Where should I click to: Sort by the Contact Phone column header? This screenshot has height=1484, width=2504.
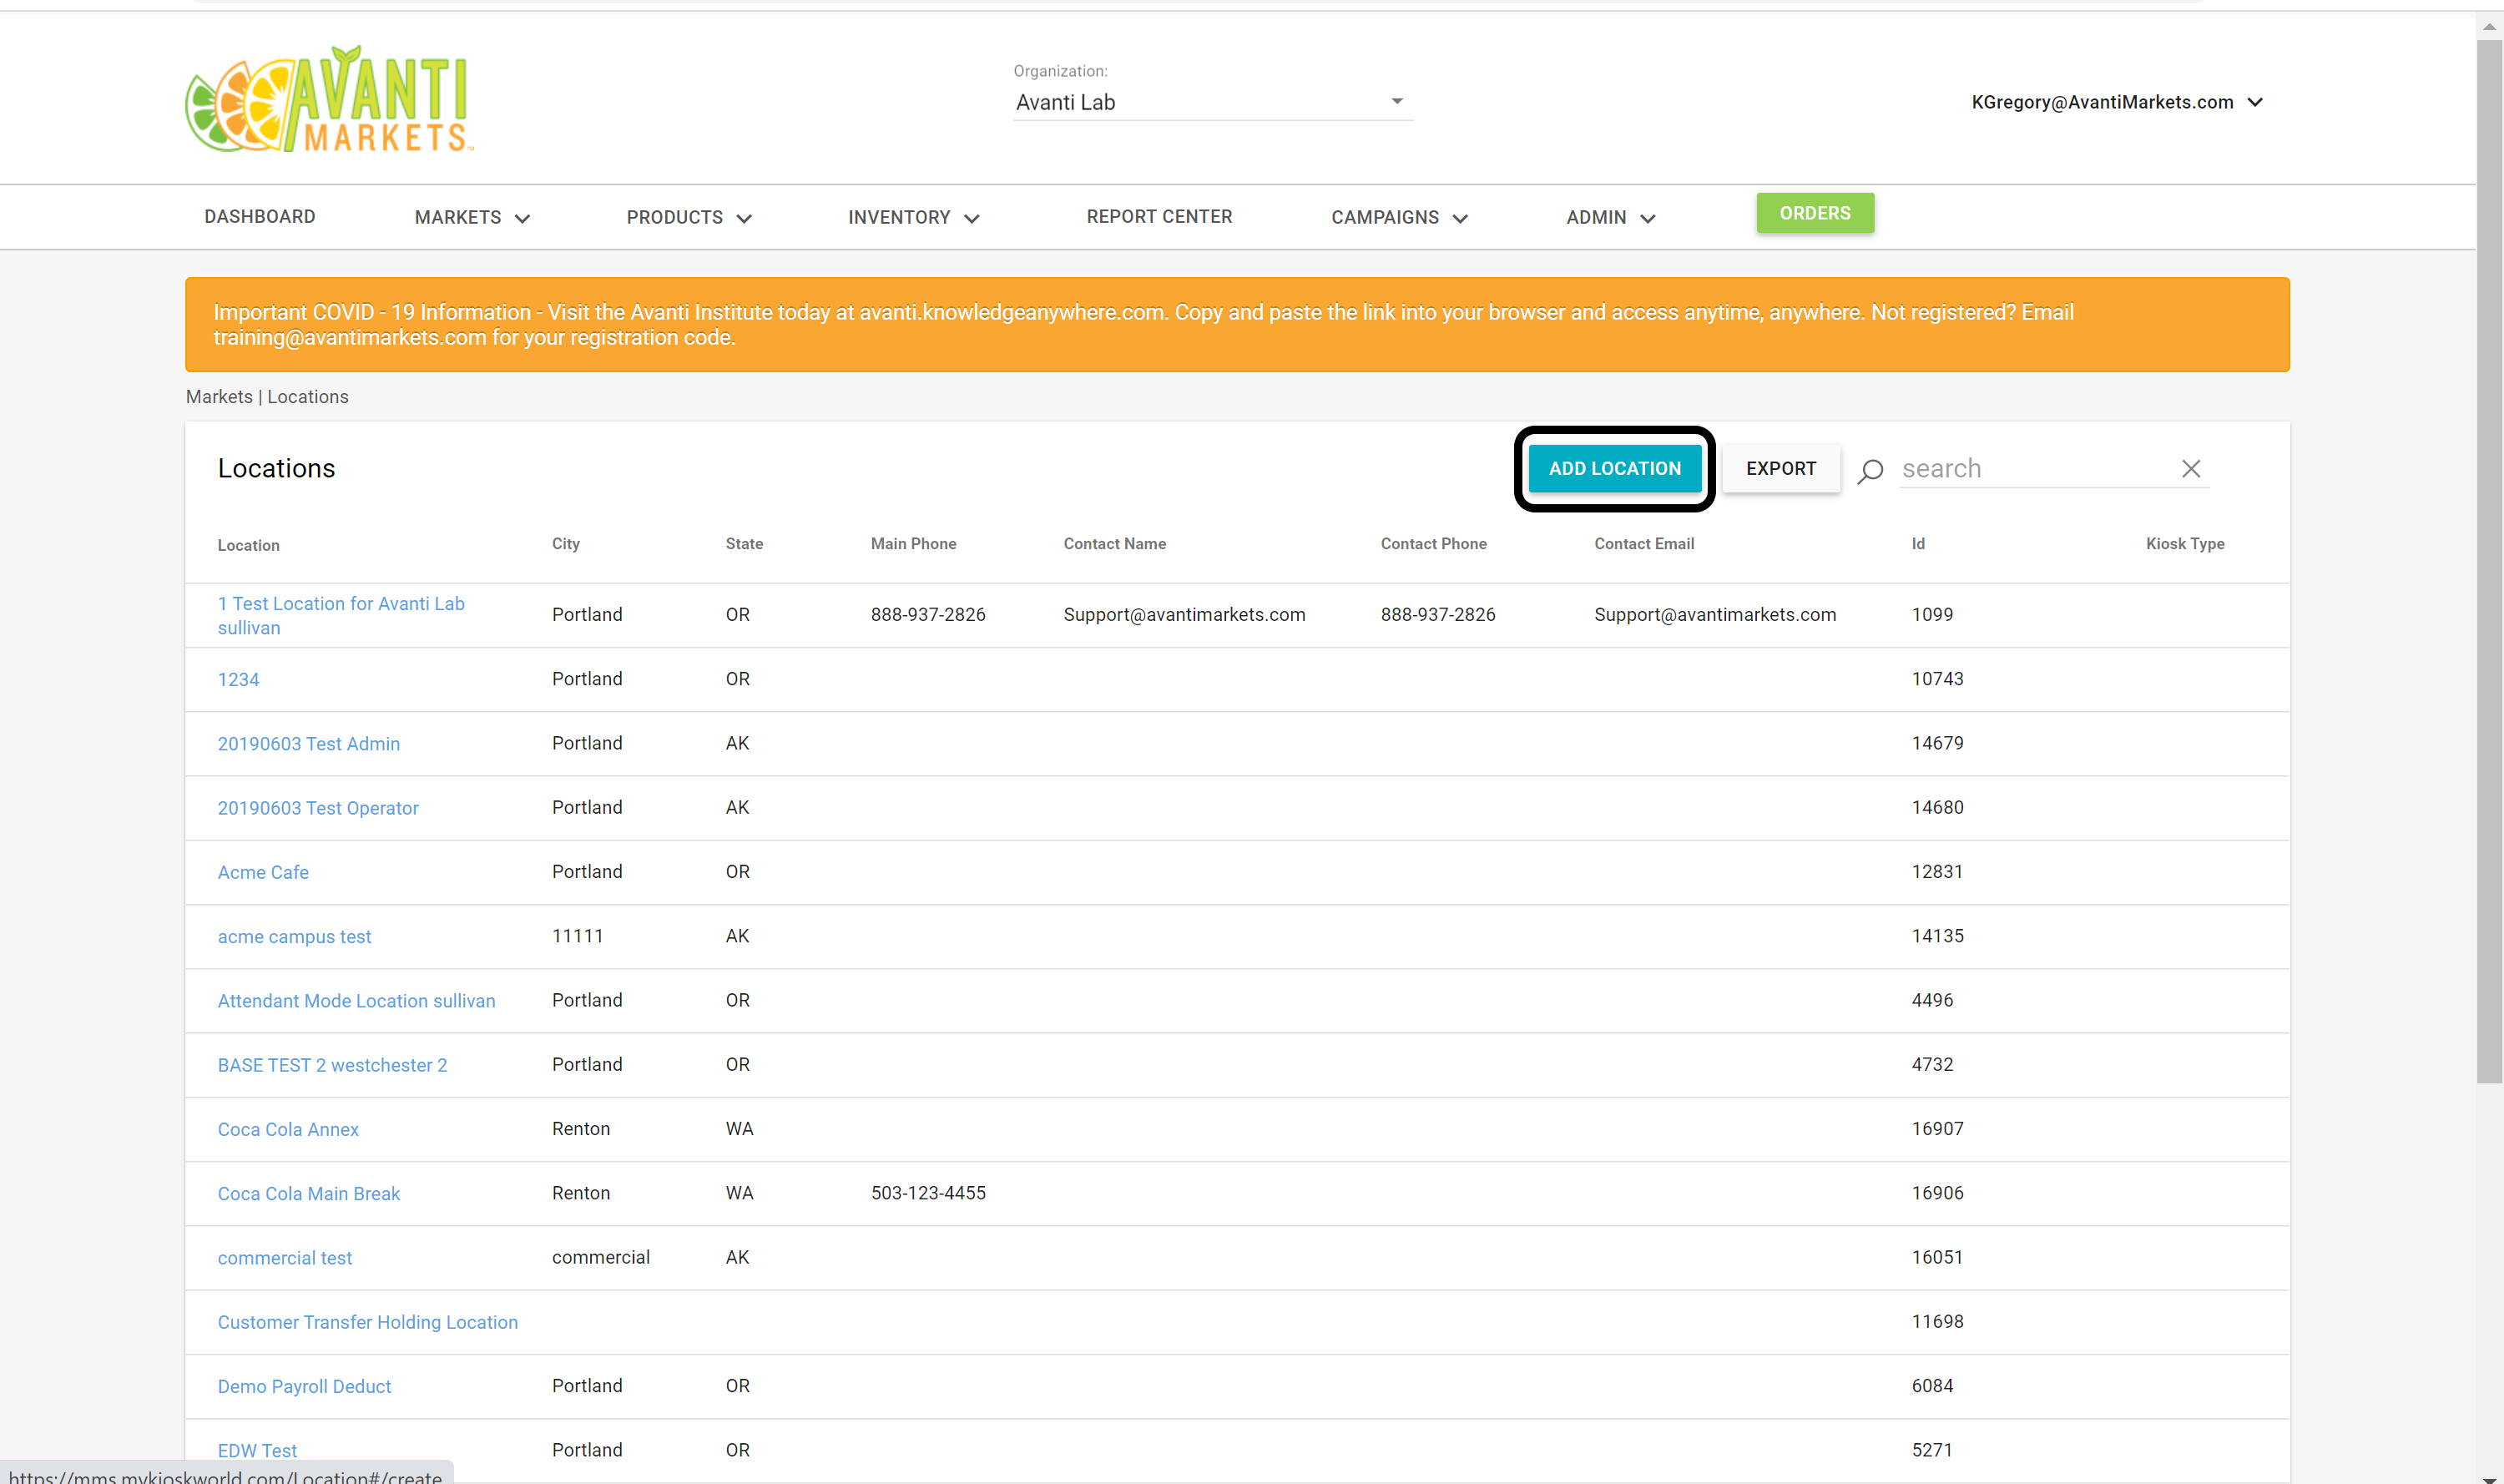point(1433,544)
